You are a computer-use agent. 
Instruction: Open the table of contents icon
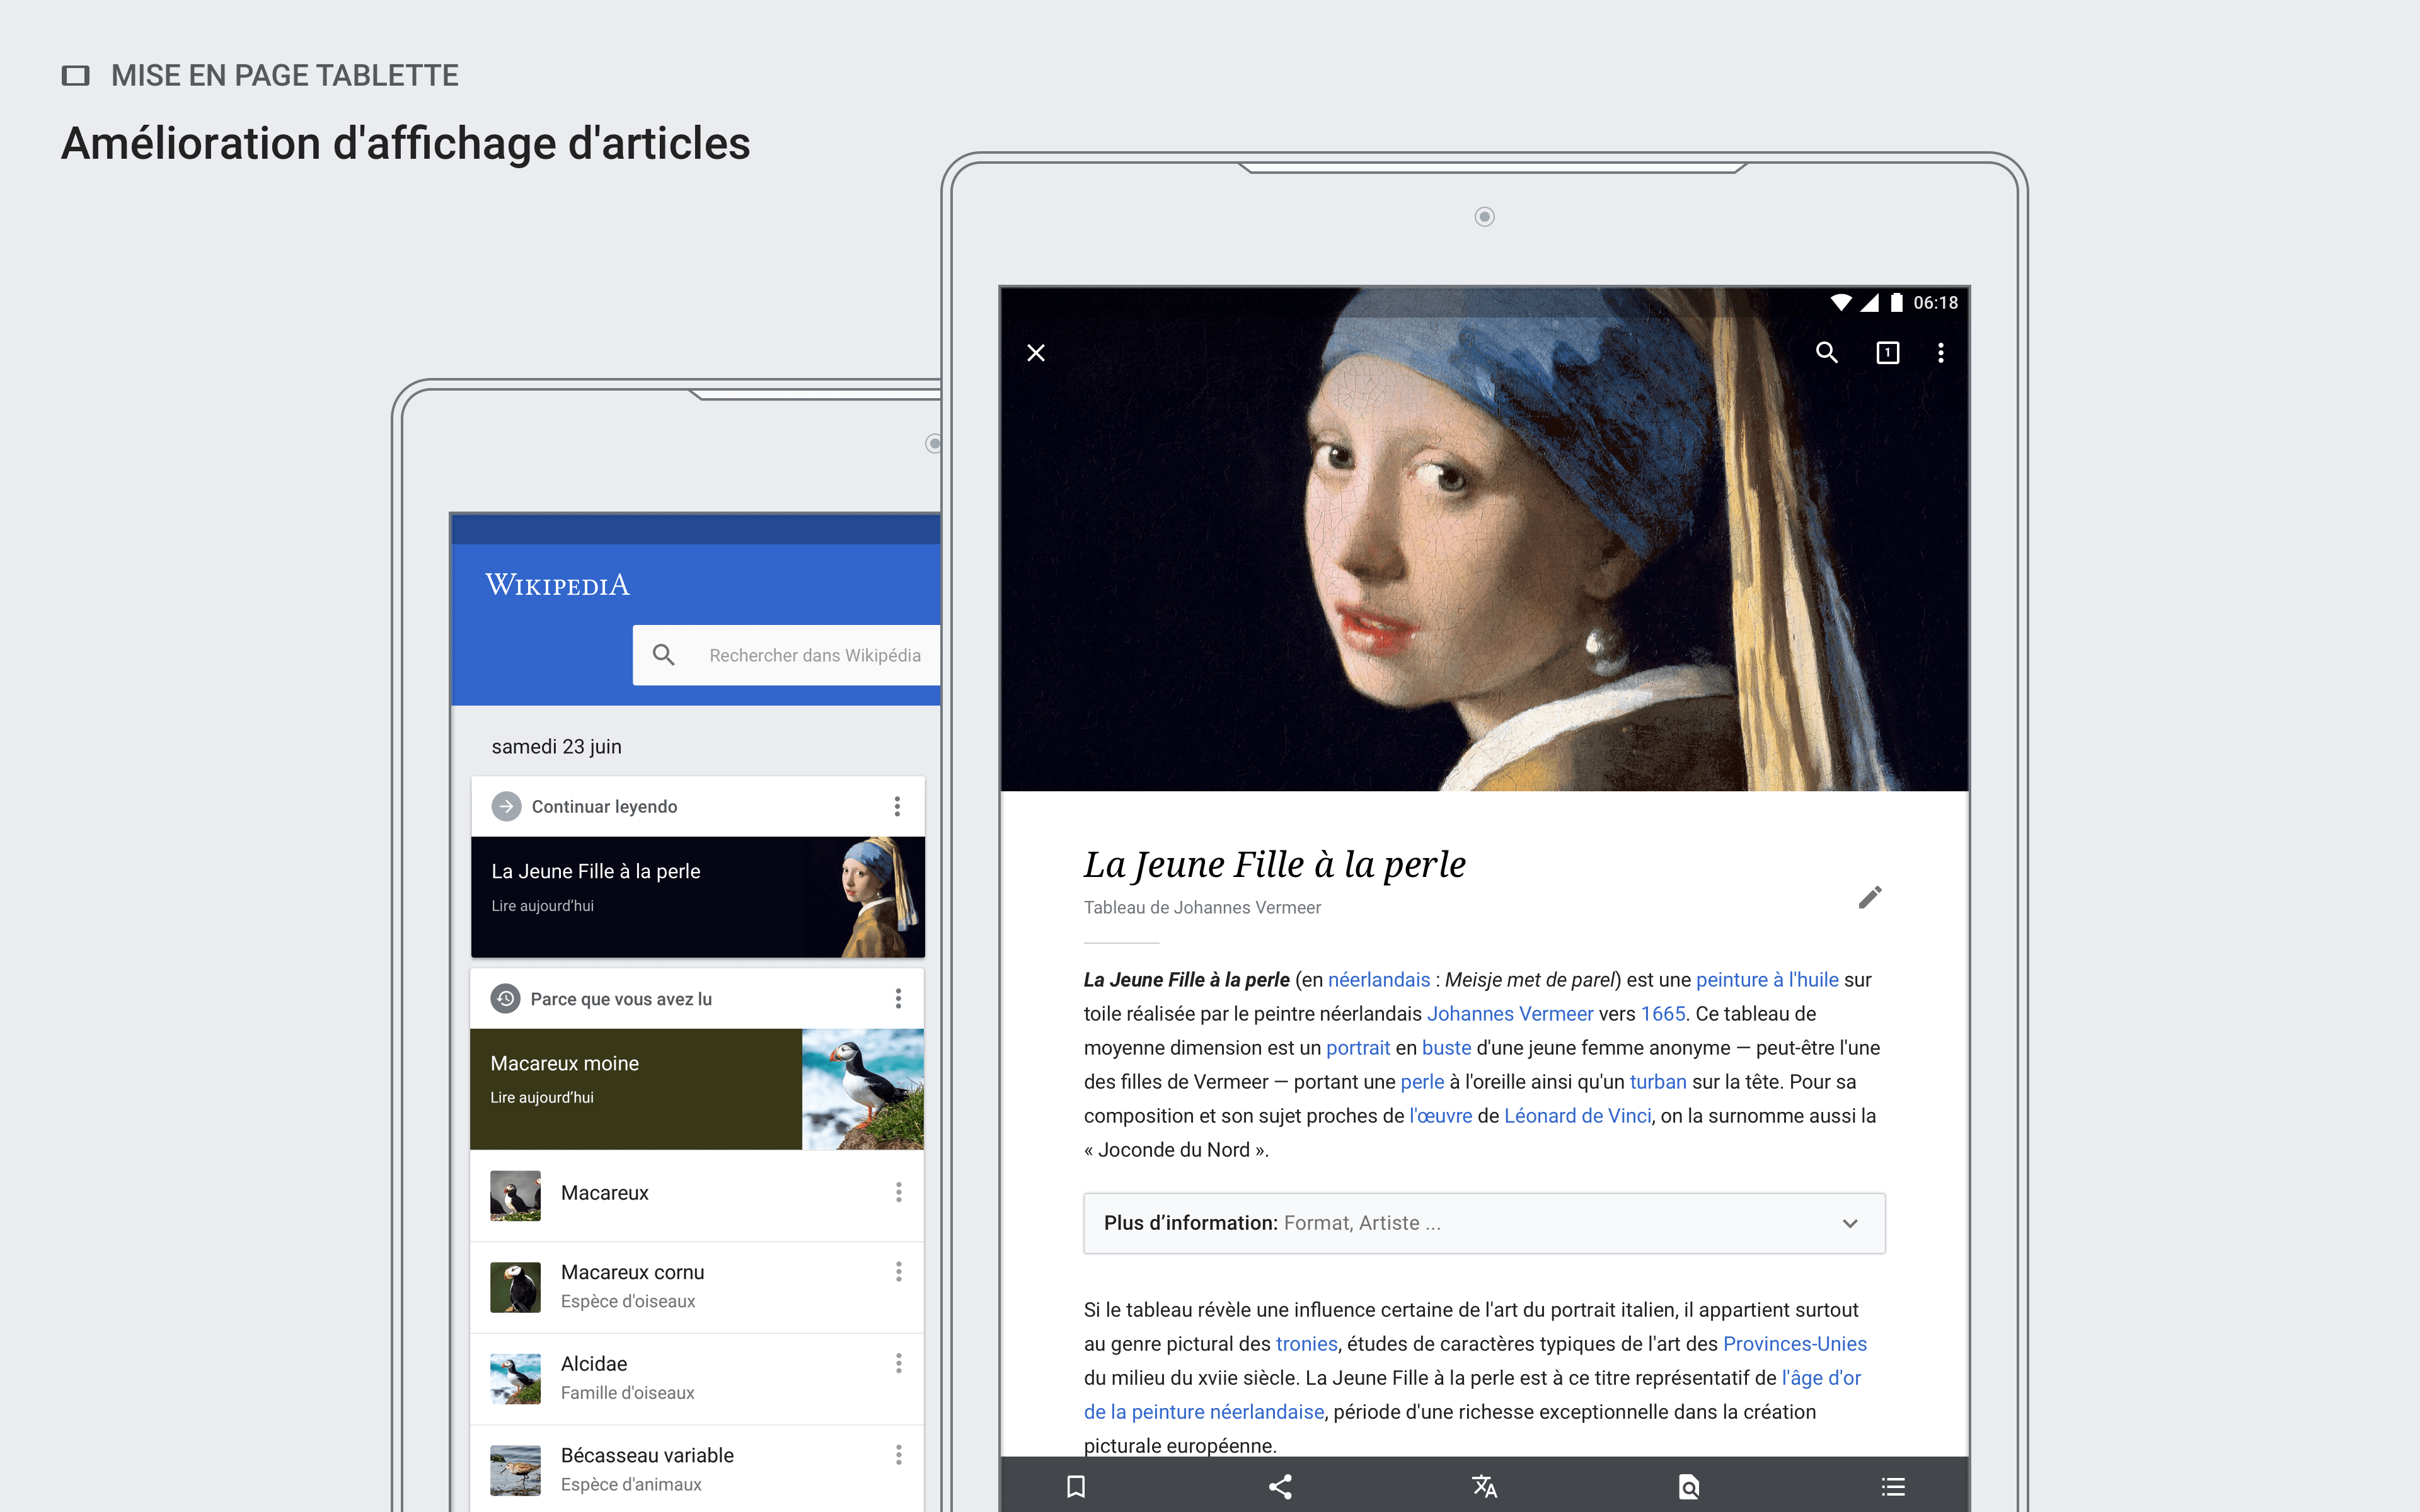pyautogui.click(x=1892, y=1486)
